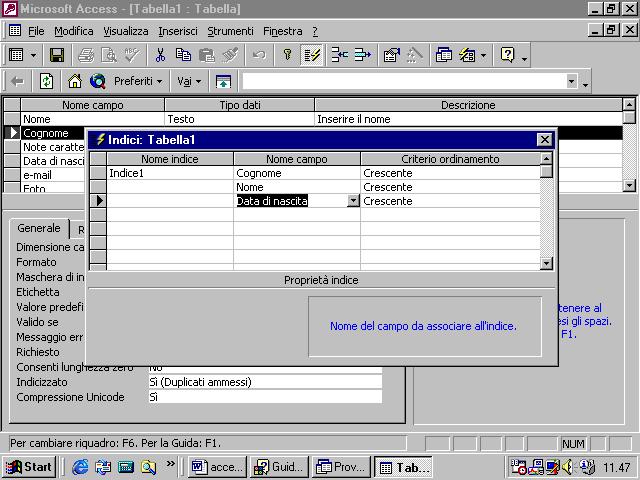
Task: Expand the View button dropdown arrow
Action: [33, 55]
